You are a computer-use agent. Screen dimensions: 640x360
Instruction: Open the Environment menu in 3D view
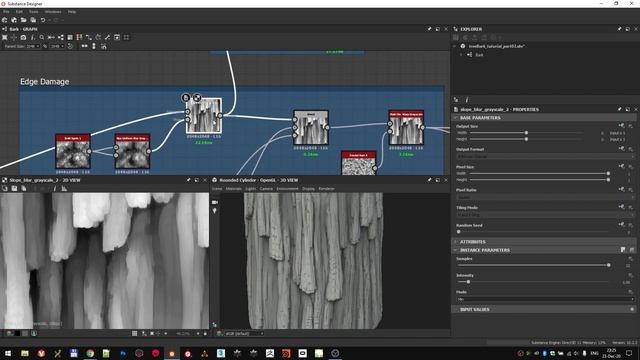point(287,189)
